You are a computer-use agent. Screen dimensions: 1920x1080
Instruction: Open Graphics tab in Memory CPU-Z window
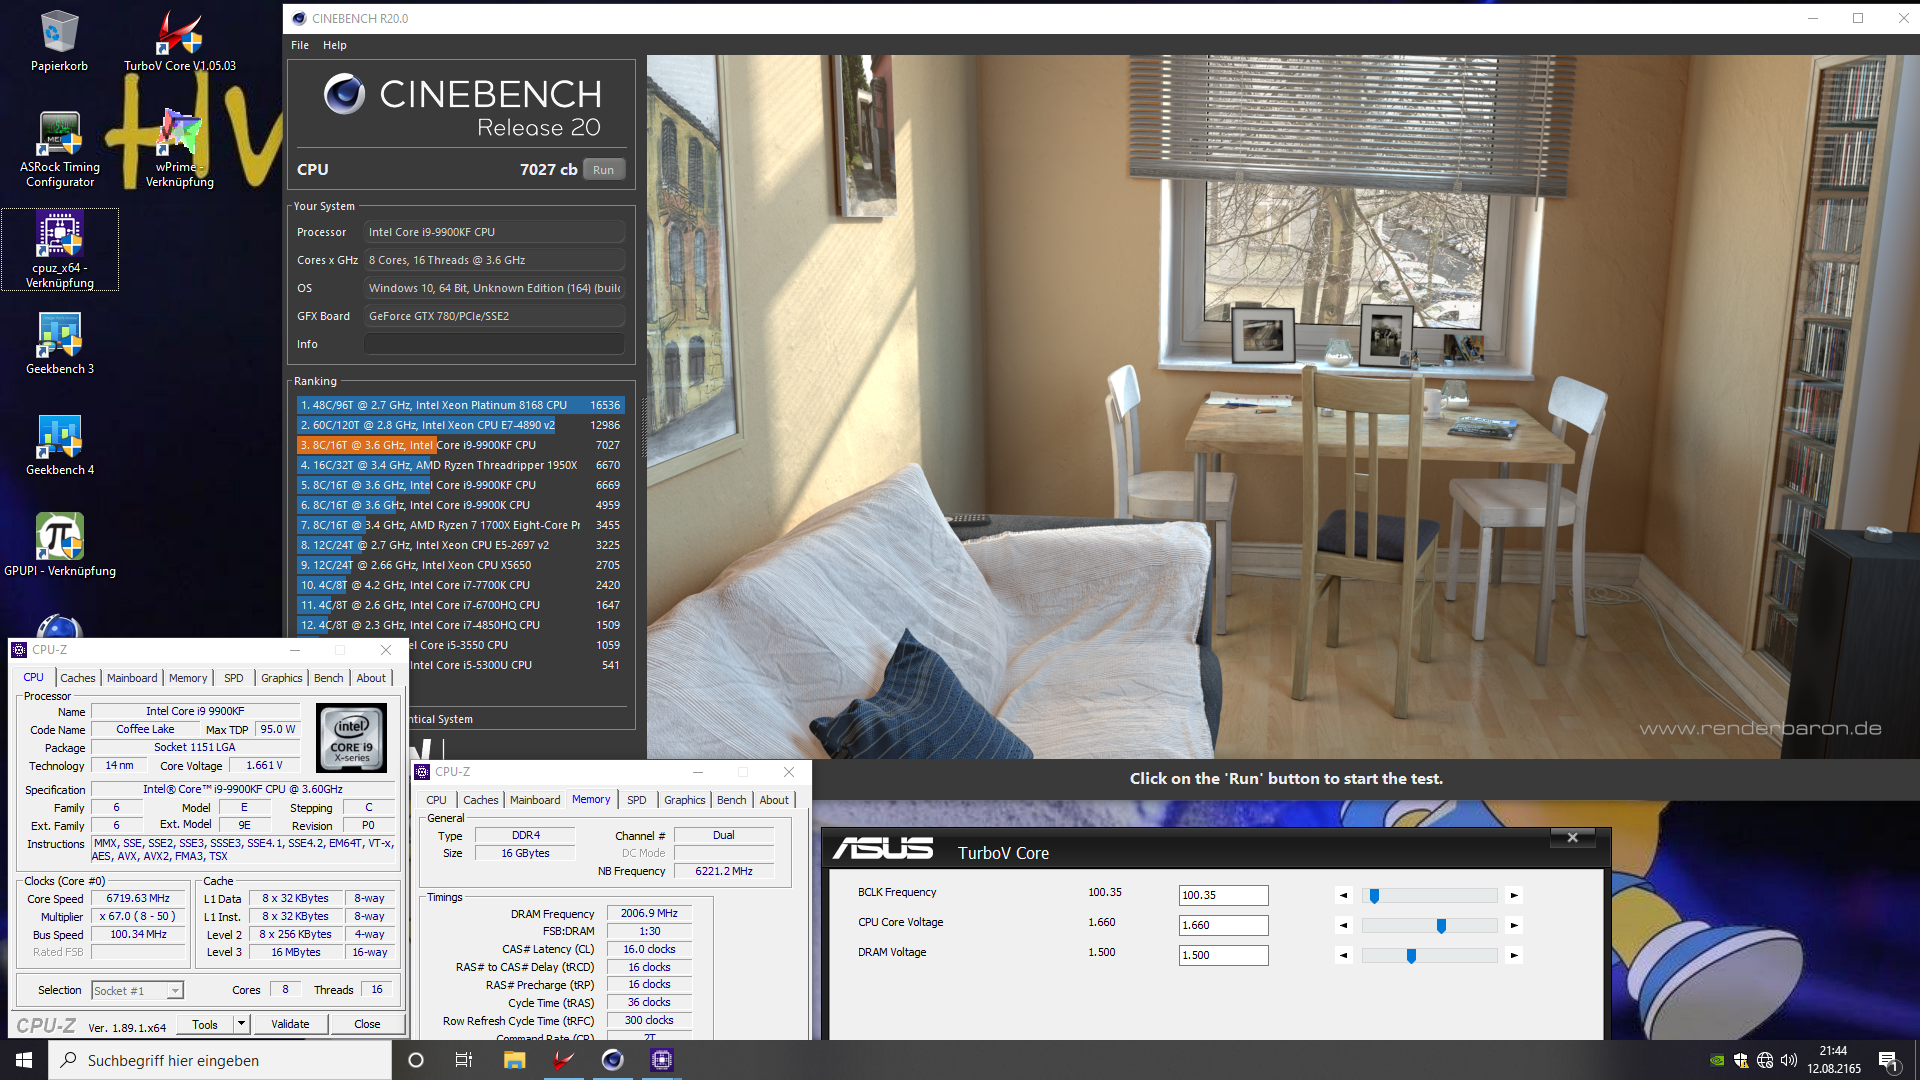684,800
